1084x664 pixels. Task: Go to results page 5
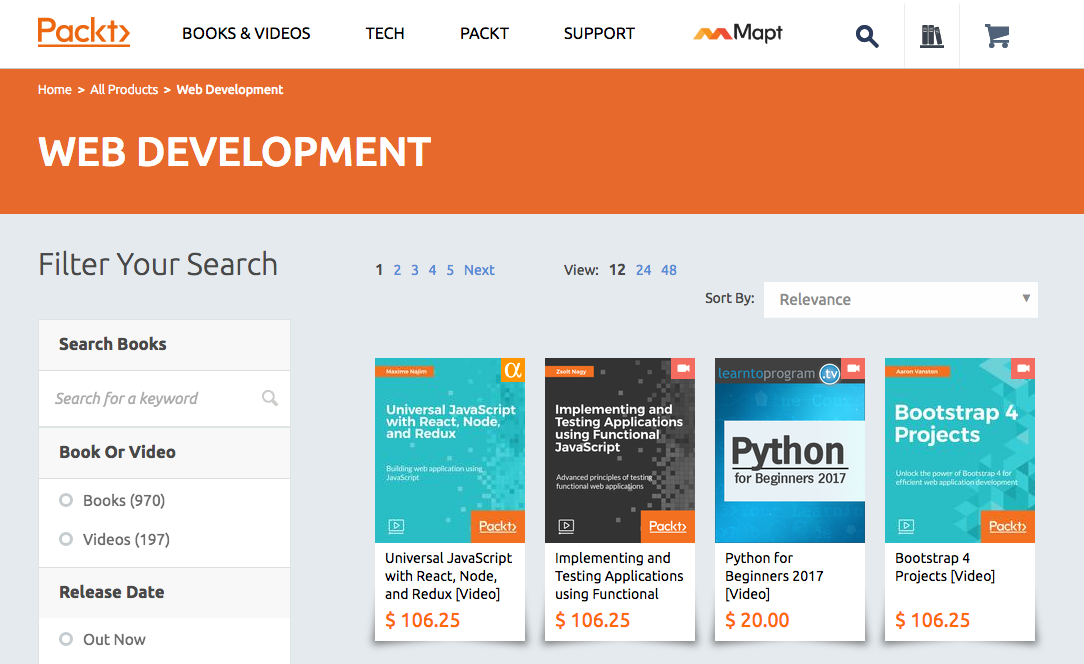[x=450, y=270]
